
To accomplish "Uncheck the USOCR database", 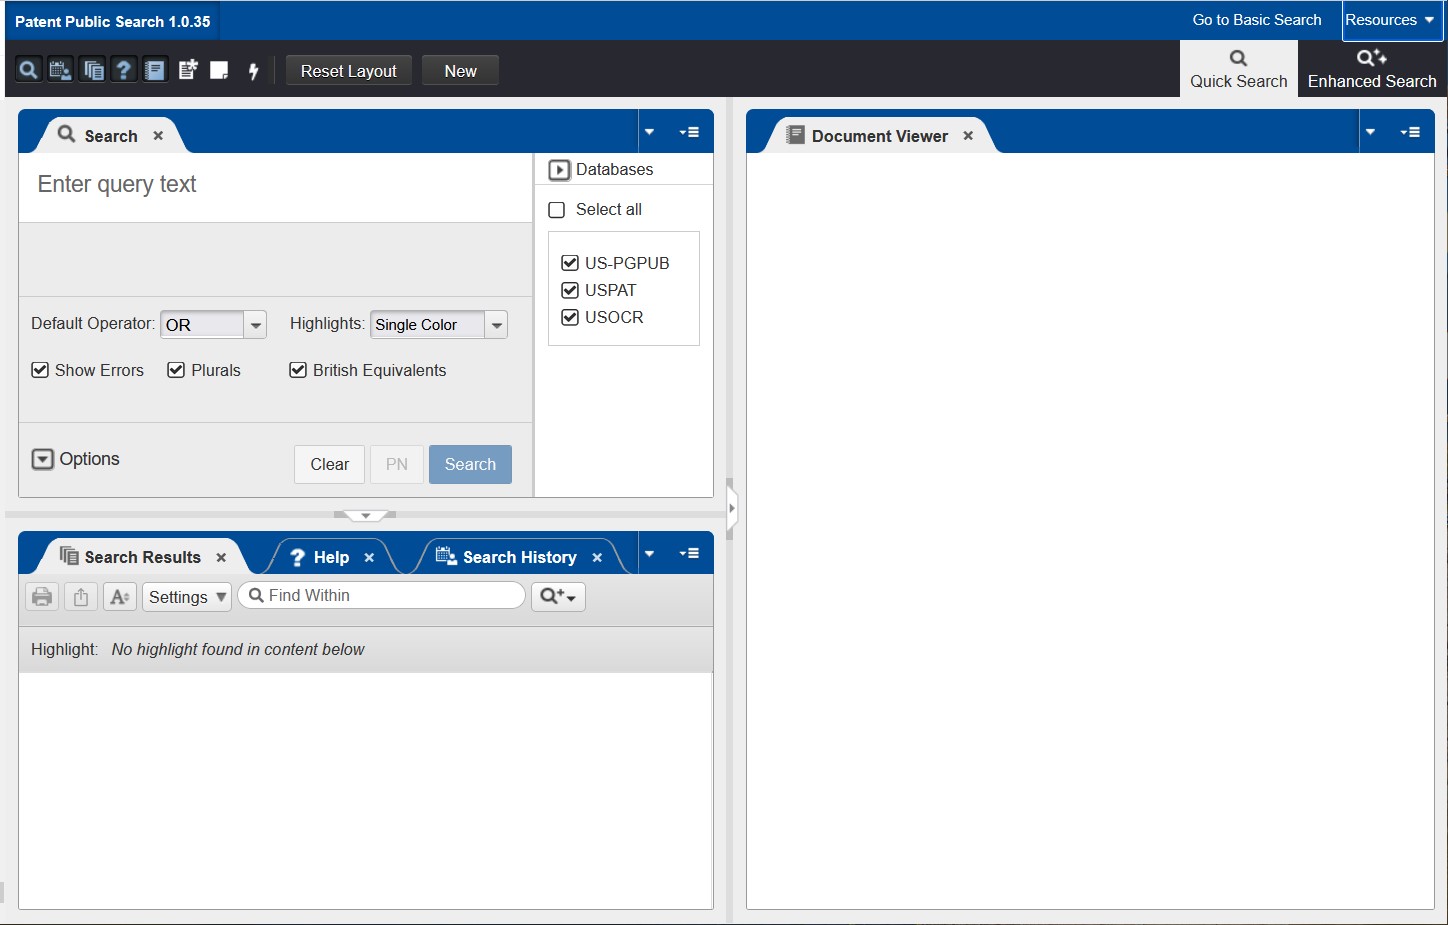I will click(x=570, y=317).
